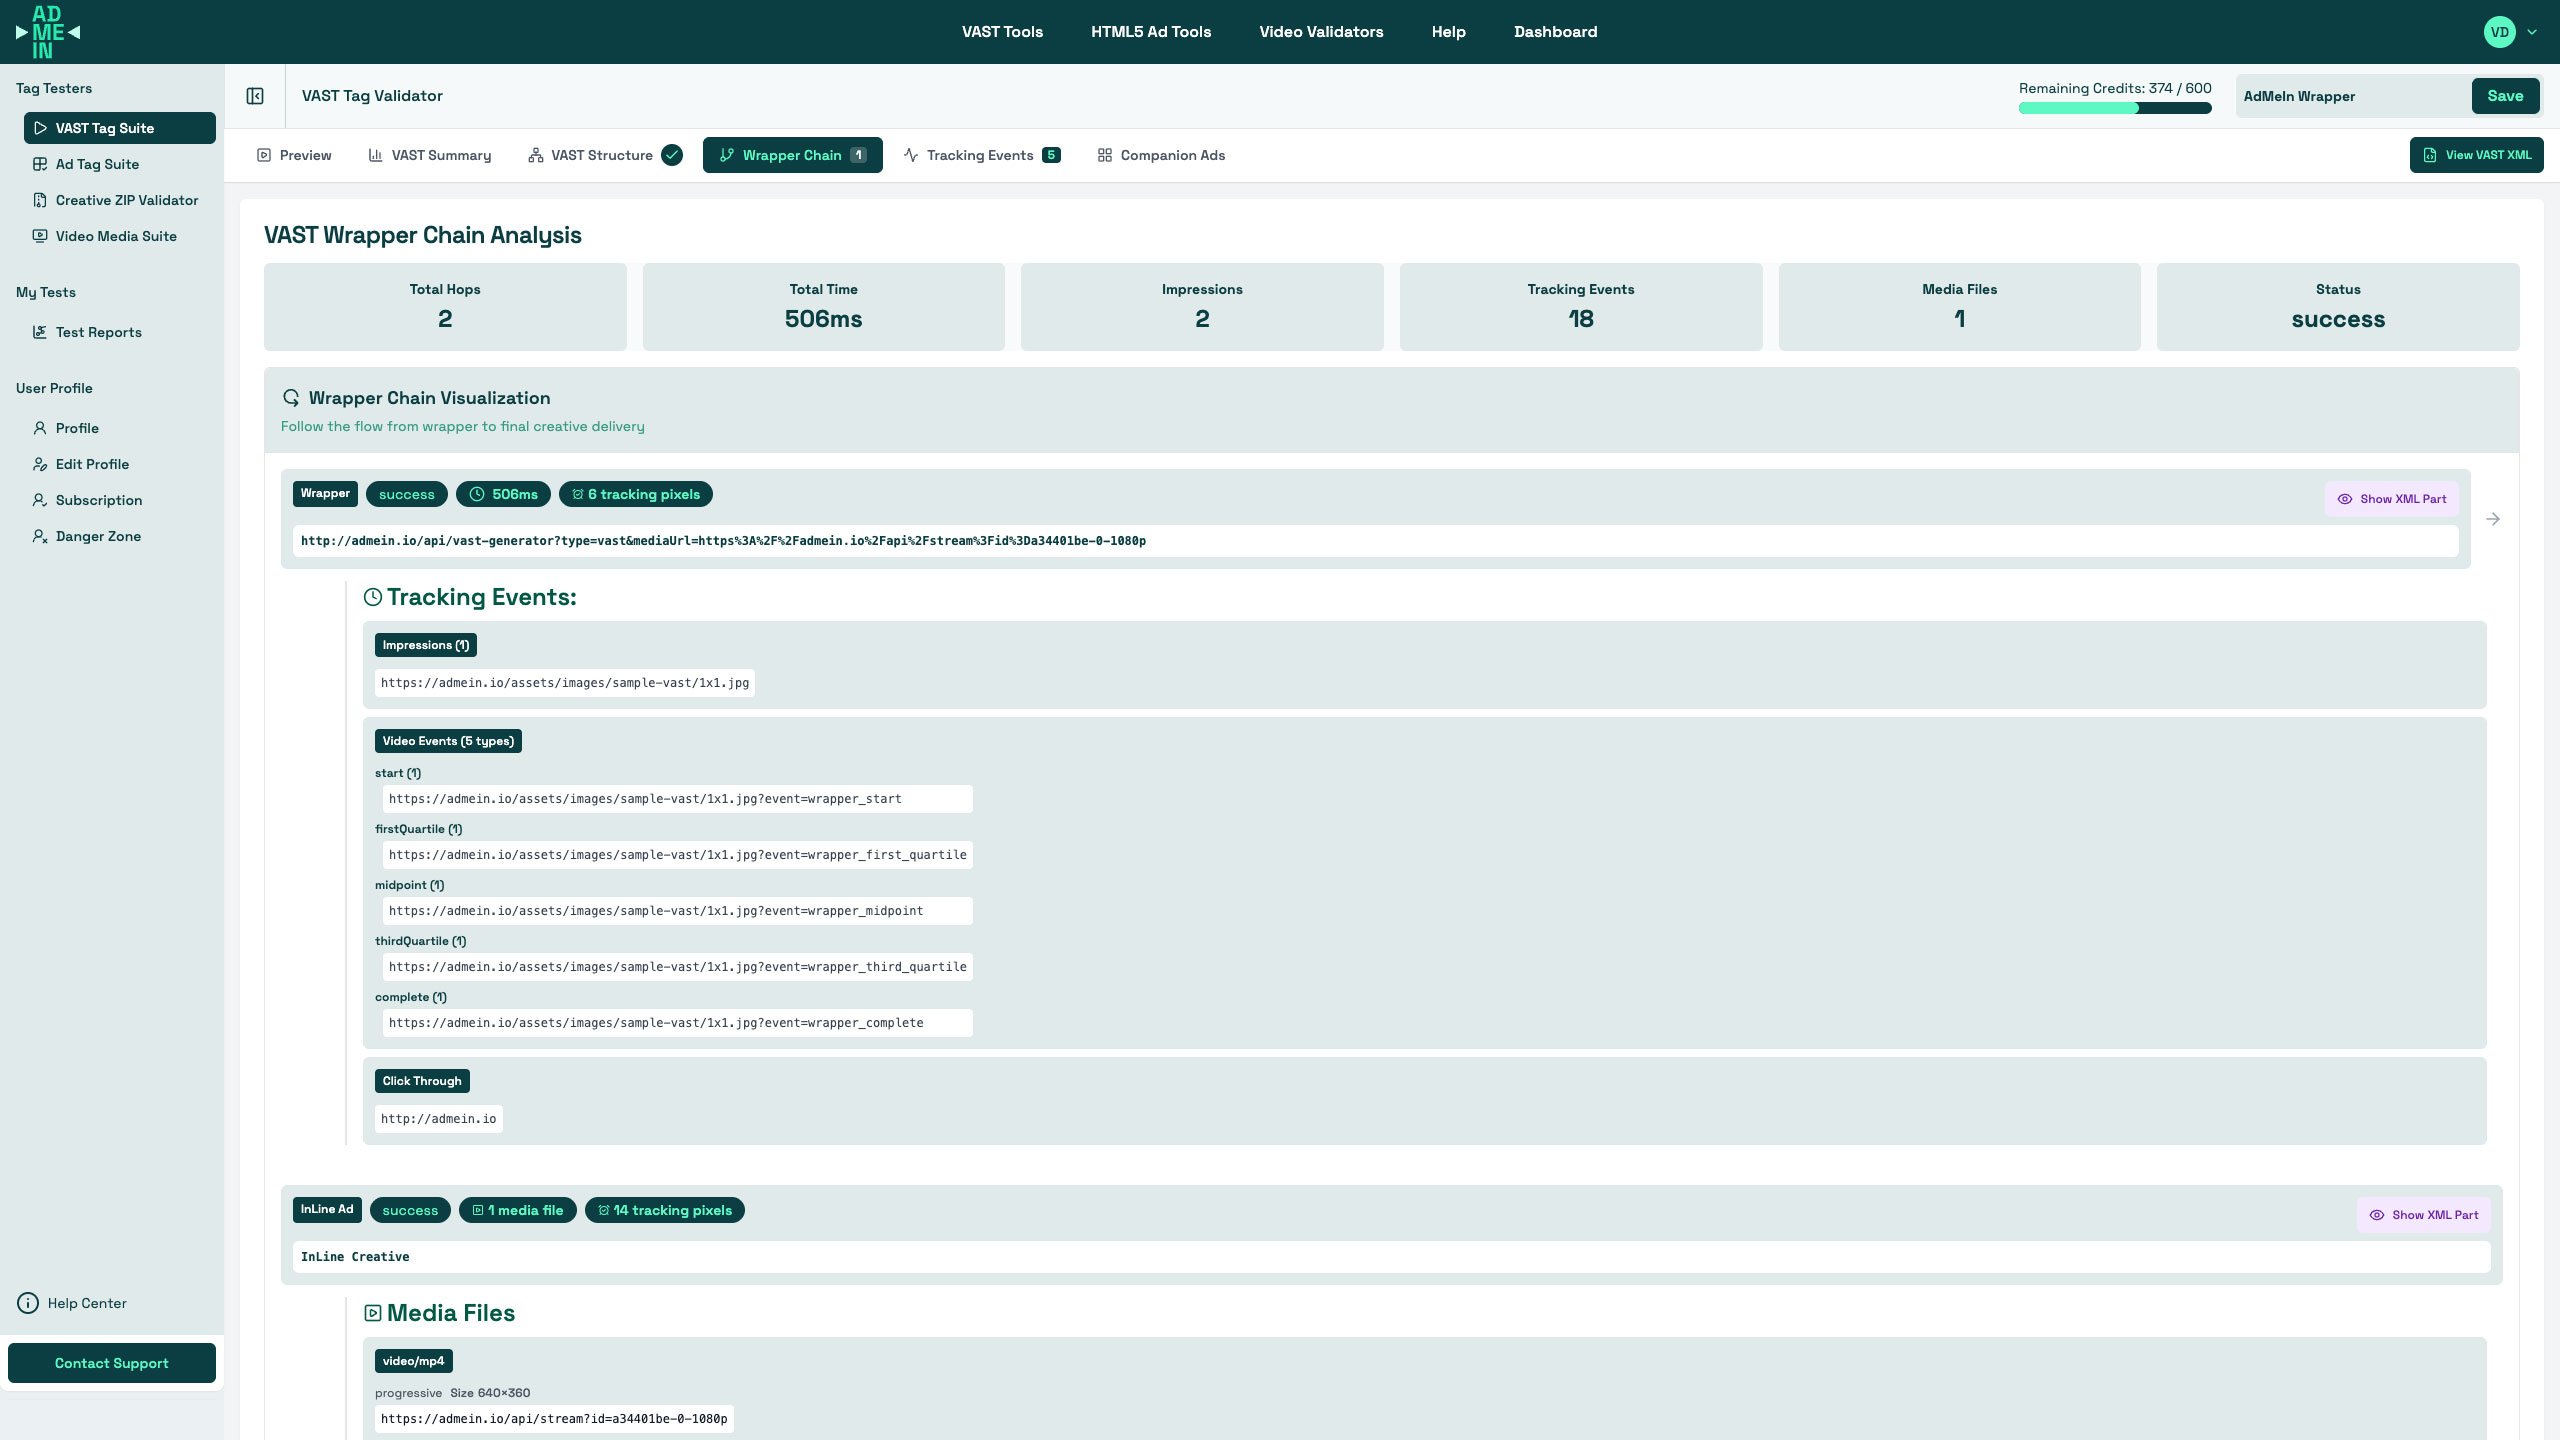Click arrow right of Wrapper row
Viewport: 2560px width, 1440px height.
pyautogui.click(x=2493, y=519)
